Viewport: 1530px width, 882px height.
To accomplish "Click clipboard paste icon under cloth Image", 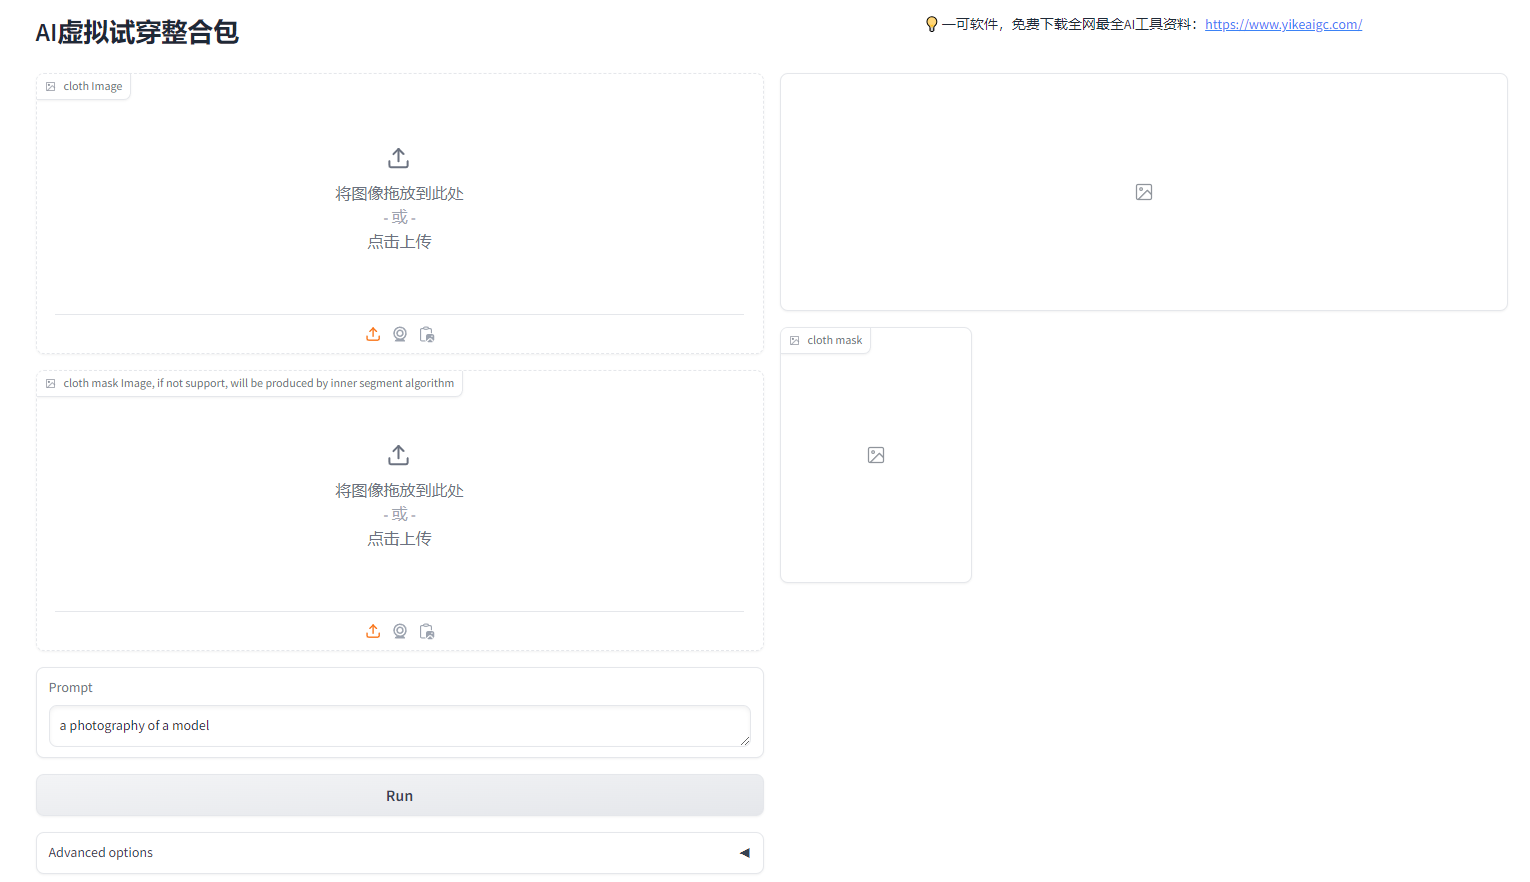I will pos(427,334).
